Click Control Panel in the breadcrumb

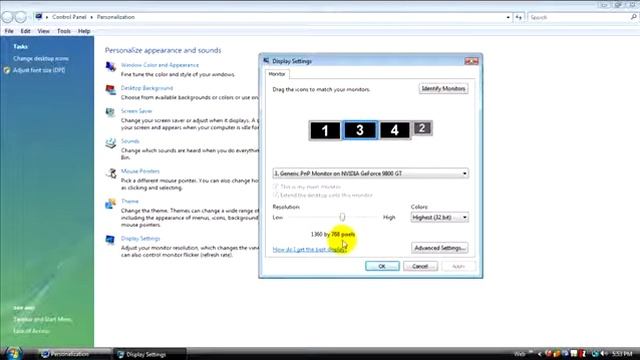point(69,17)
